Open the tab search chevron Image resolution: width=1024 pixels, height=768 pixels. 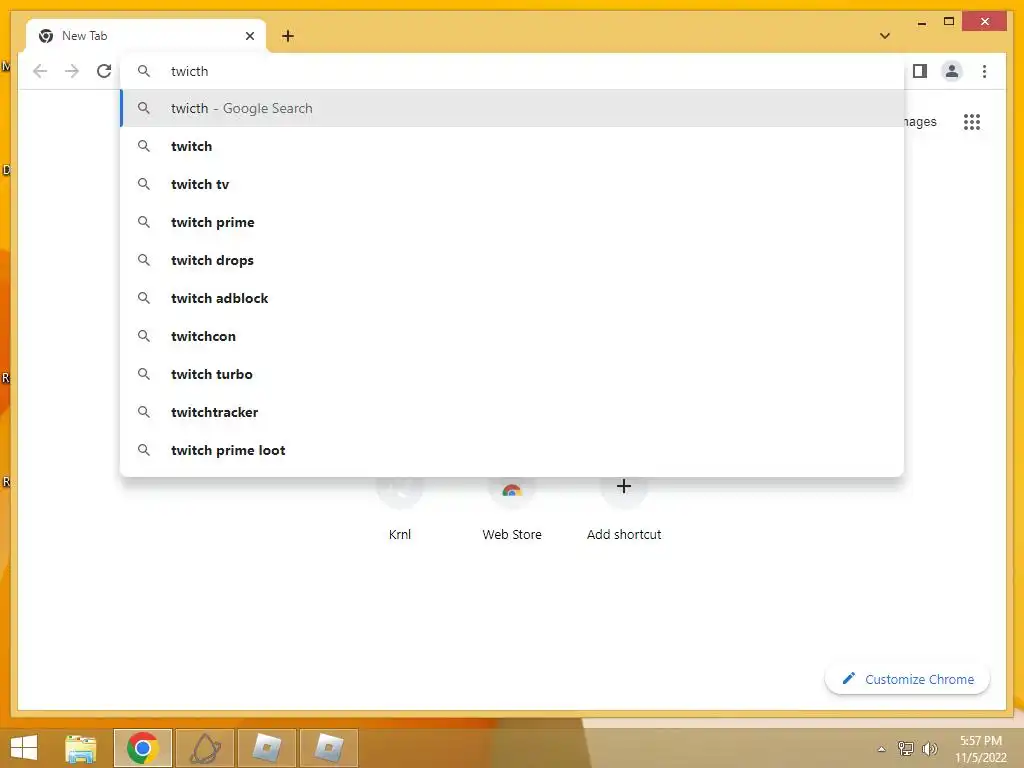[x=885, y=36]
